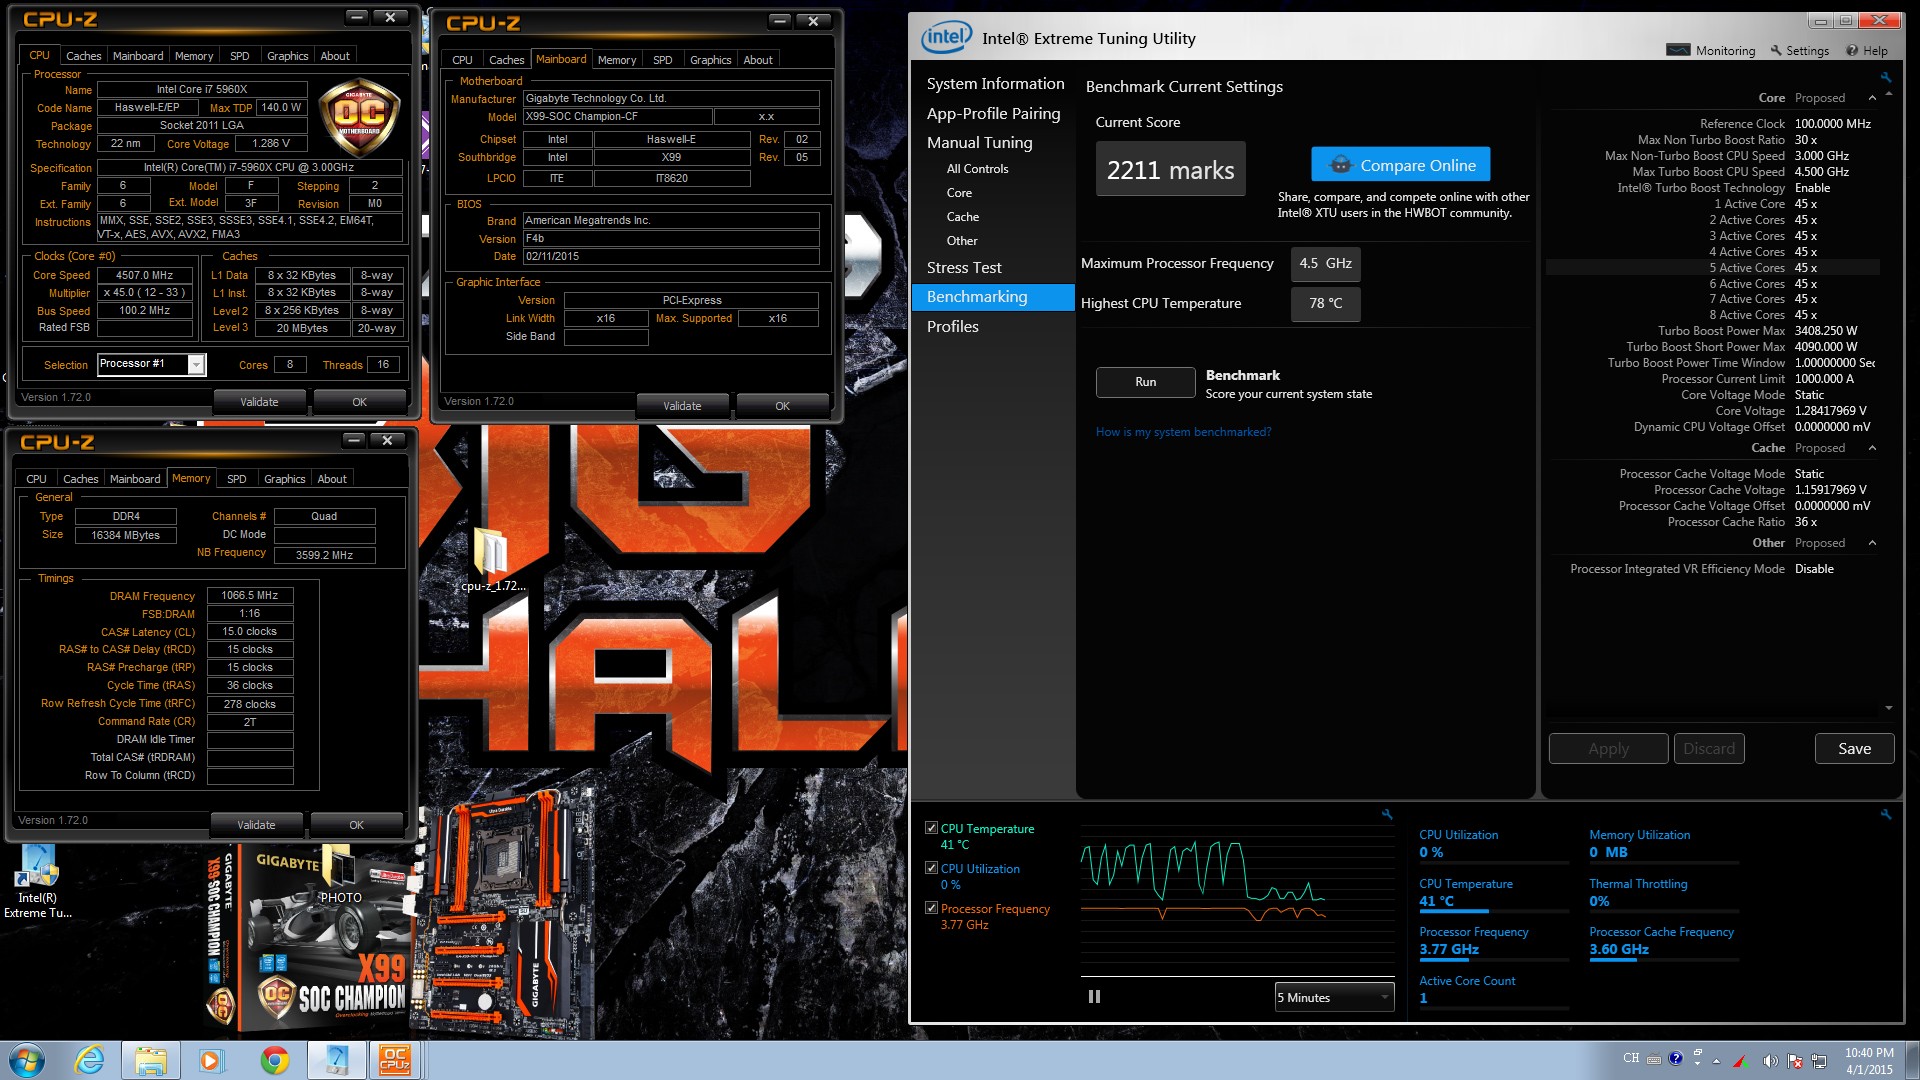This screenshot has height=1080, width=1920.
Task: Switch to OC CPU-Z taskbar button
Action: pos(395,1060)
